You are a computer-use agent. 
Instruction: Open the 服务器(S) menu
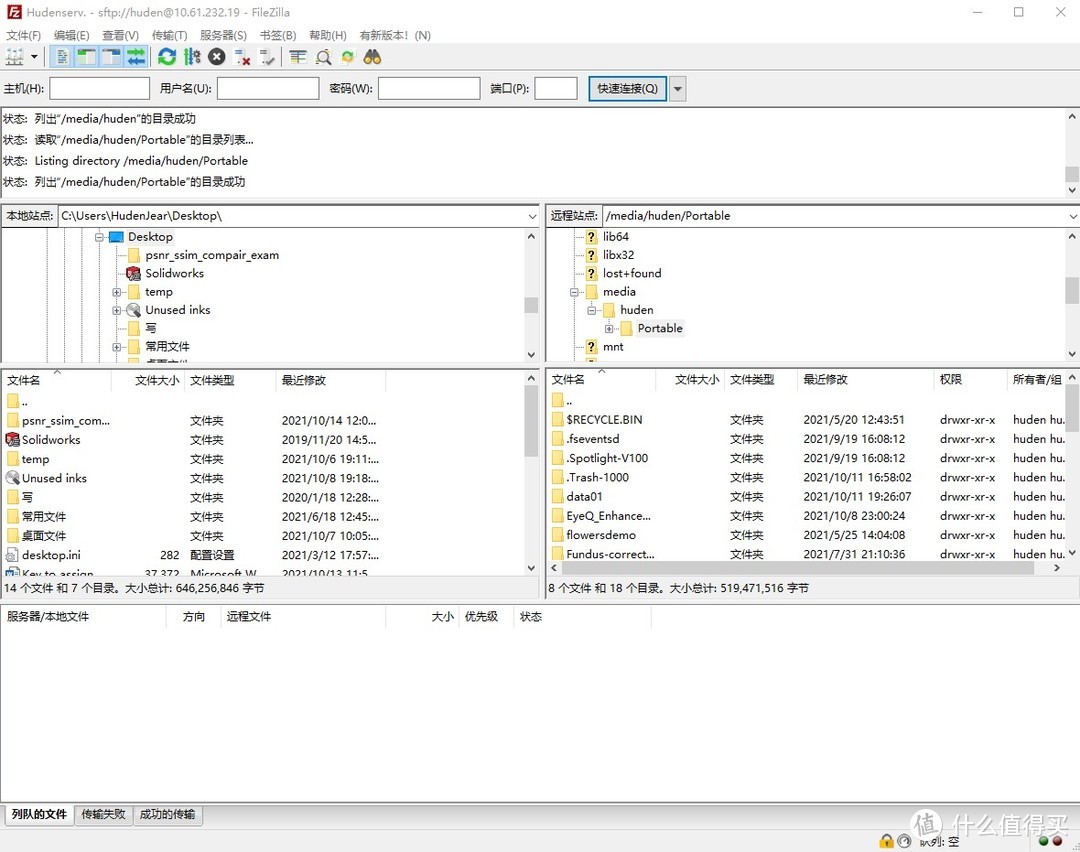pyautogui.click(x=223, y=35)
